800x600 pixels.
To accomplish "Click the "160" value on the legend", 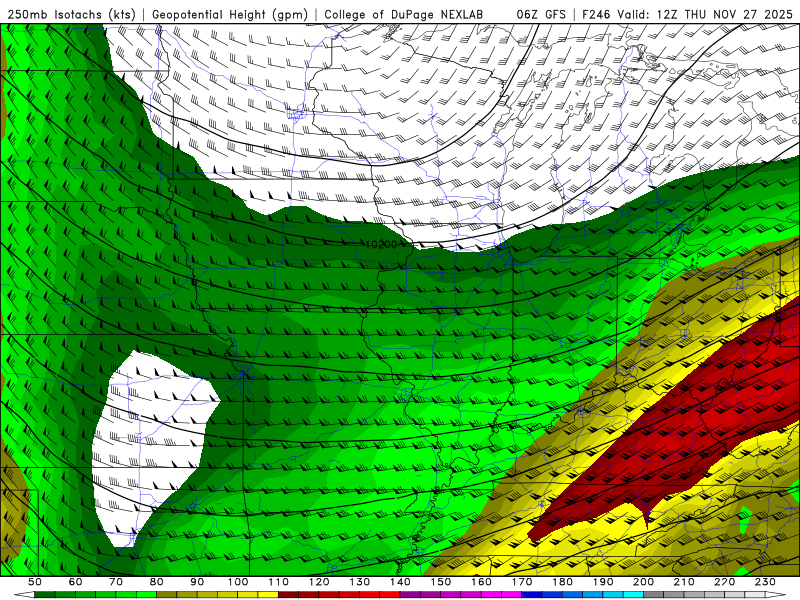I will coord(481,582).
